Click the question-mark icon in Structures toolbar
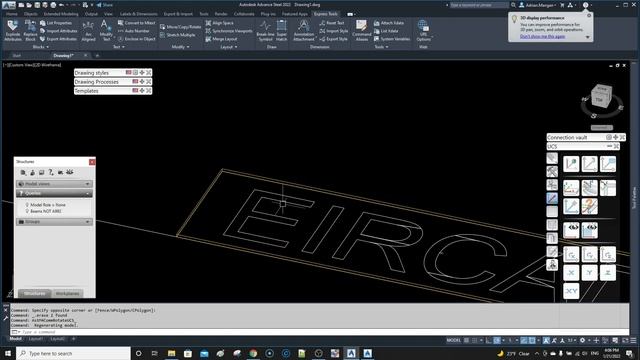Viewport: 640px width, 360px height. [51, 172]
